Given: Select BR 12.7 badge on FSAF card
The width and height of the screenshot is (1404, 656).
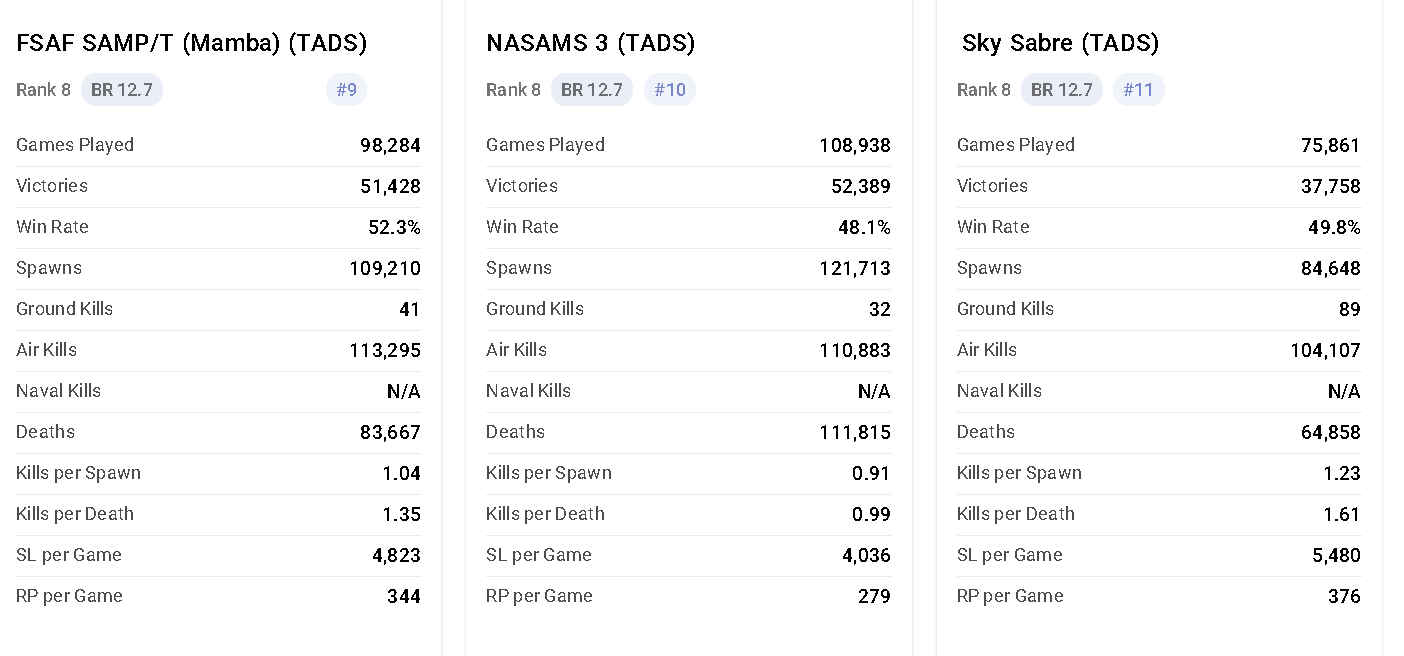Looking at the screenshot, I should [121, 90].
